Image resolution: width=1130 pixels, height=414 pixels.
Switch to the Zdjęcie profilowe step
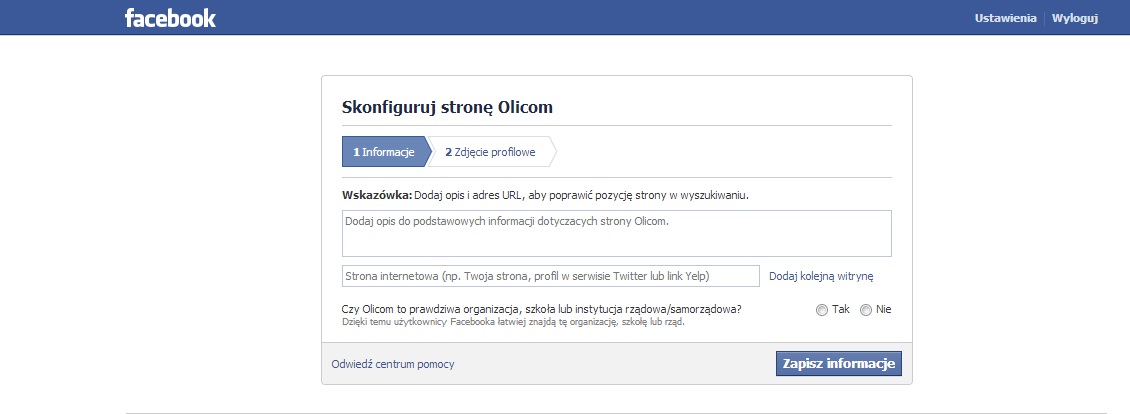tap(491, 152)
